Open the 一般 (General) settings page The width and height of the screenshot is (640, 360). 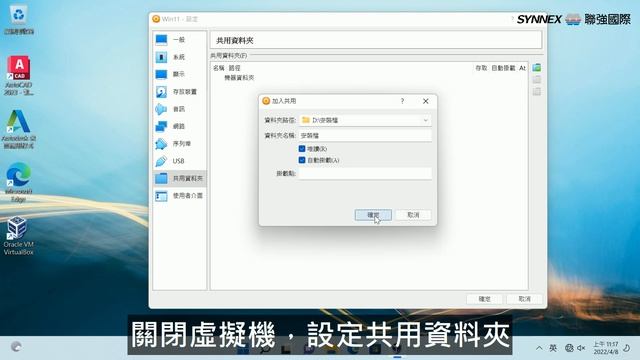point(180,40)
